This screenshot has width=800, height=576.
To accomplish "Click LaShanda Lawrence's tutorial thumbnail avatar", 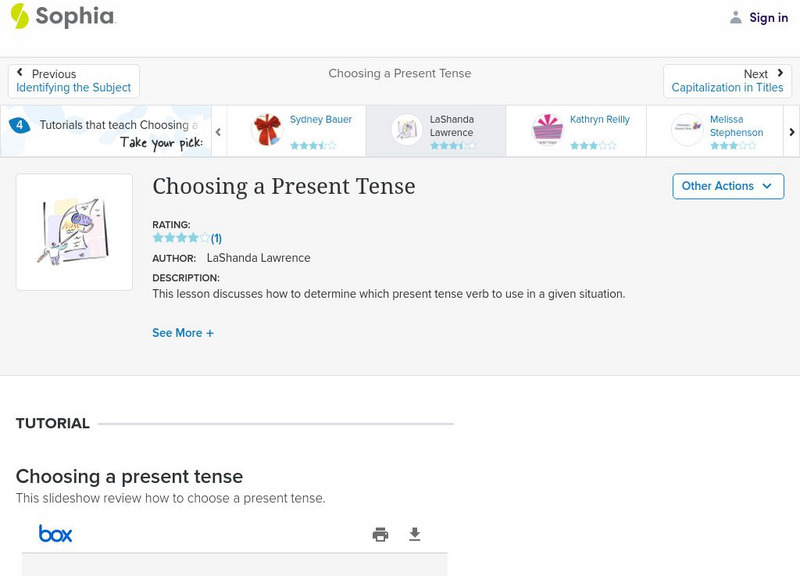I will coord(405,128).
